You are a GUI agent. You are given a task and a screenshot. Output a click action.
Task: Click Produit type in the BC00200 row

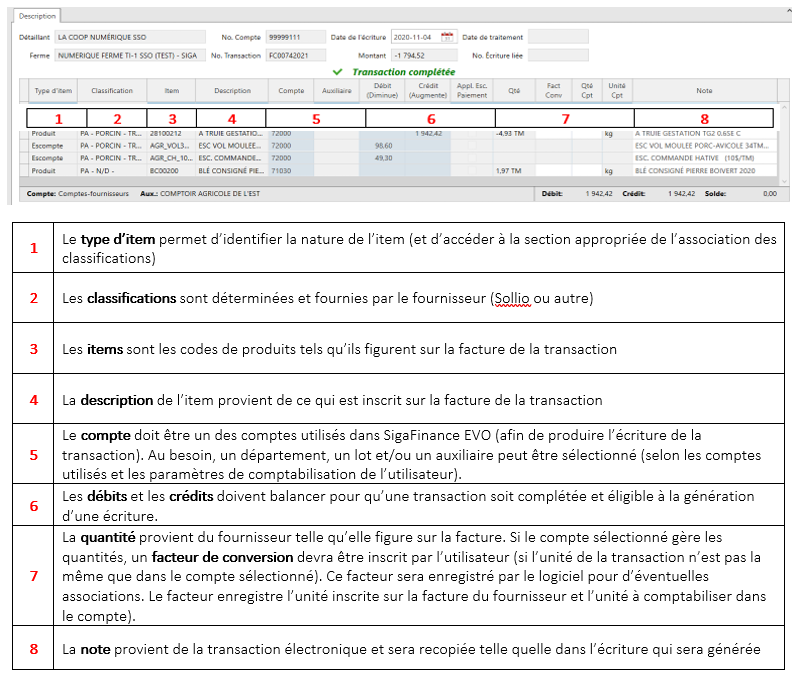pos(43,171)
